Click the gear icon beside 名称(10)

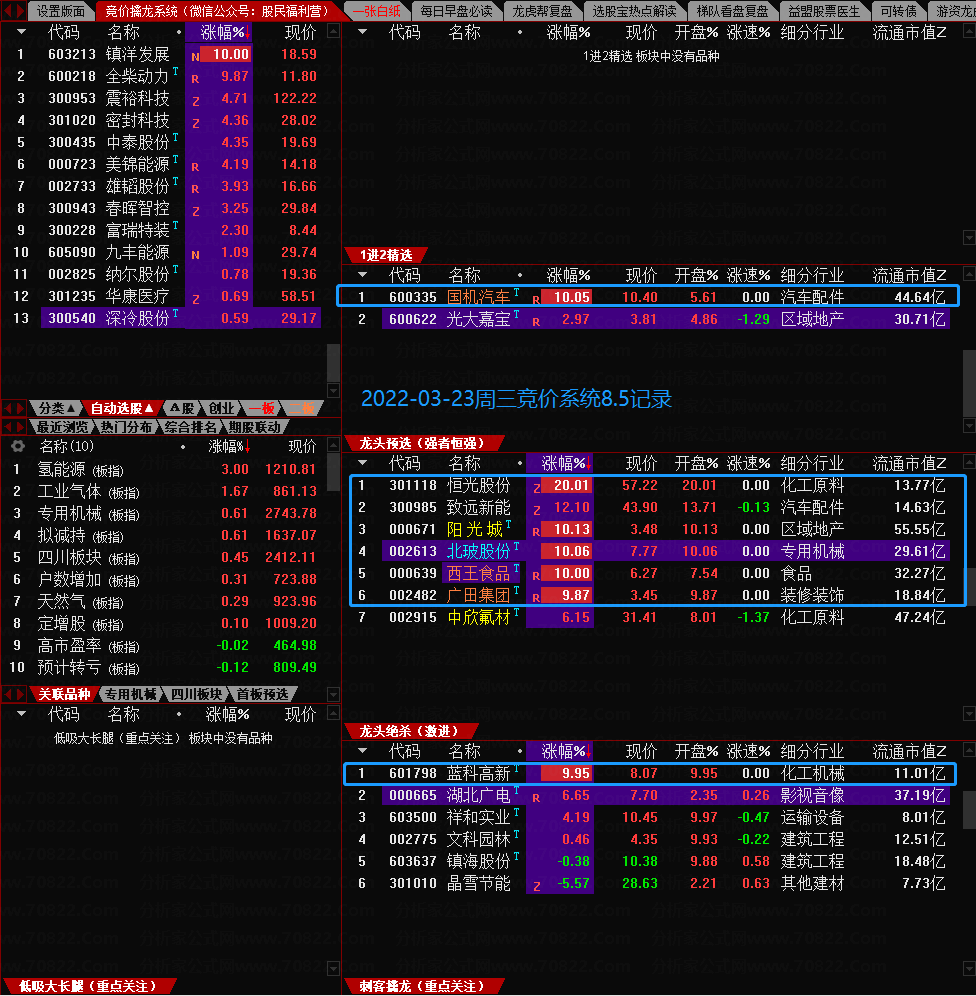coord(17,446)
